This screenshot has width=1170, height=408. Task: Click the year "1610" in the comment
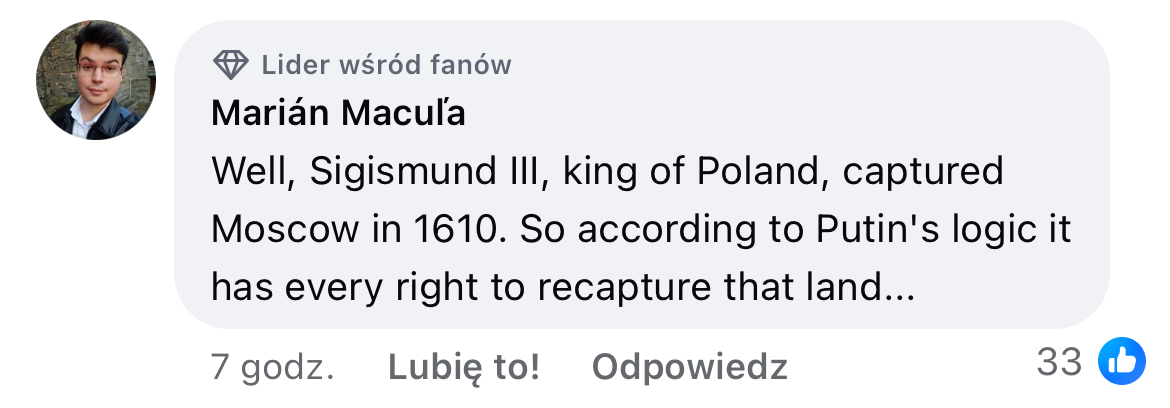coord(455,230)
